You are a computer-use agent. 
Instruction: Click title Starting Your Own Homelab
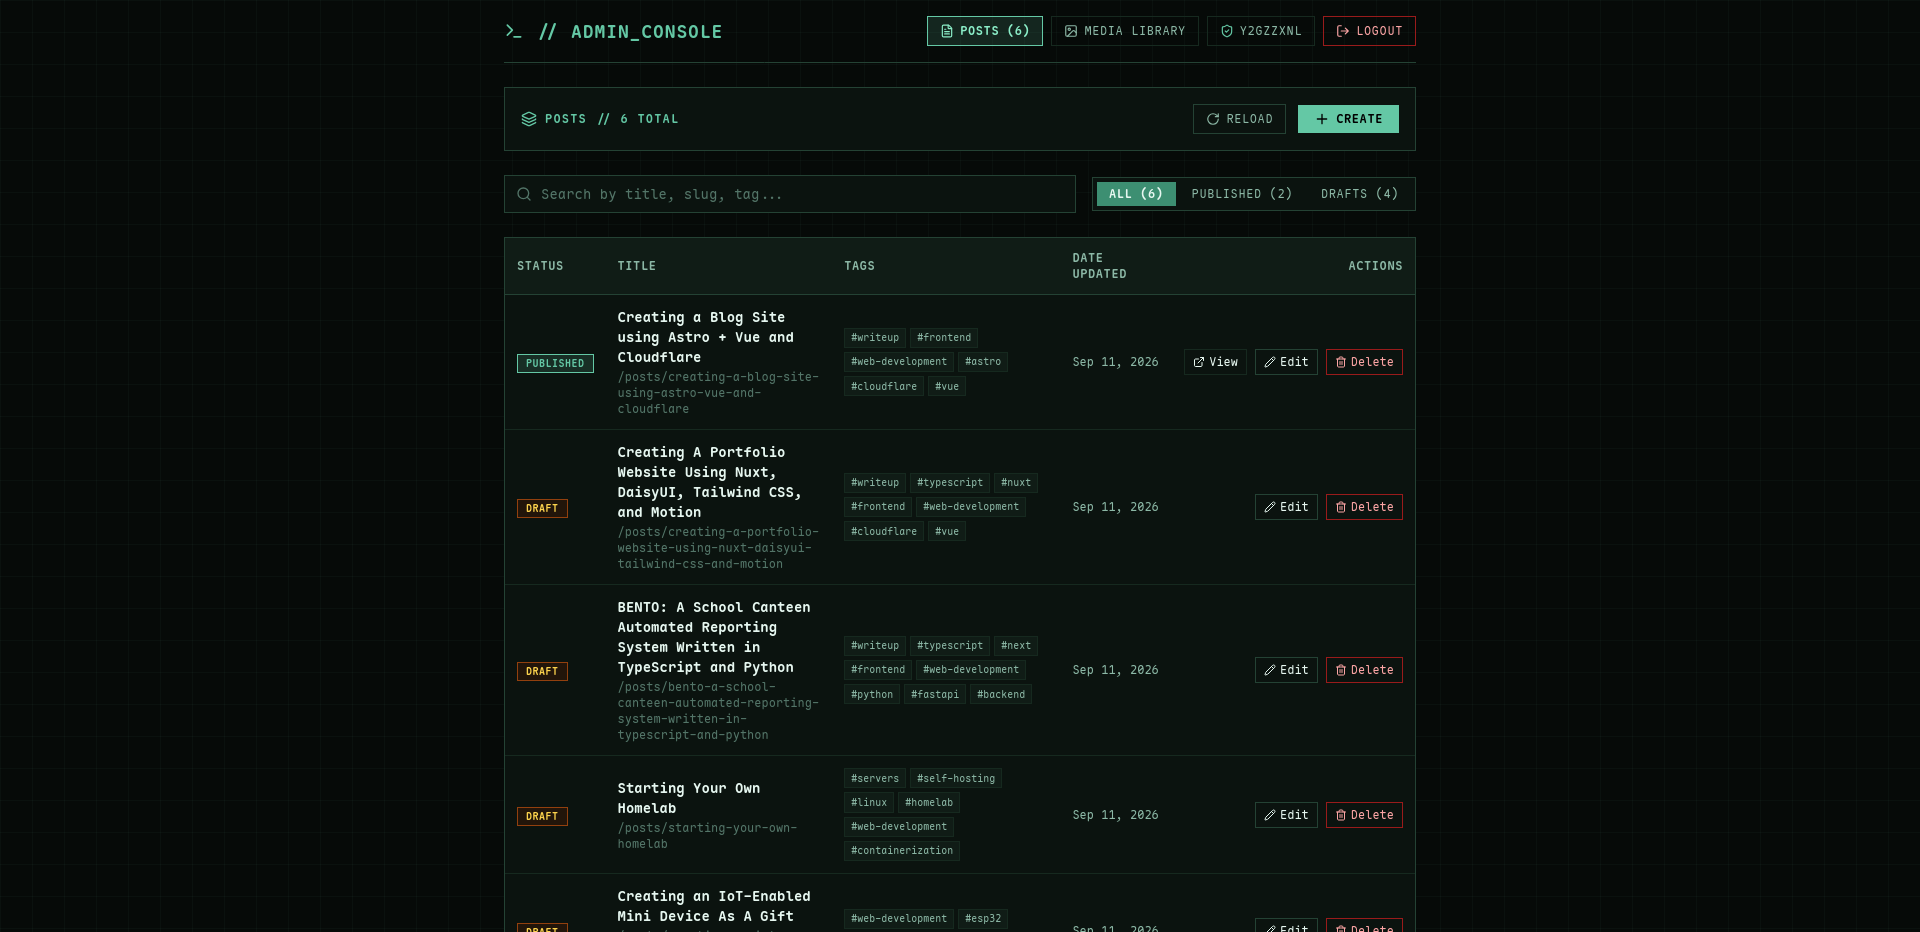coord(689,798)
